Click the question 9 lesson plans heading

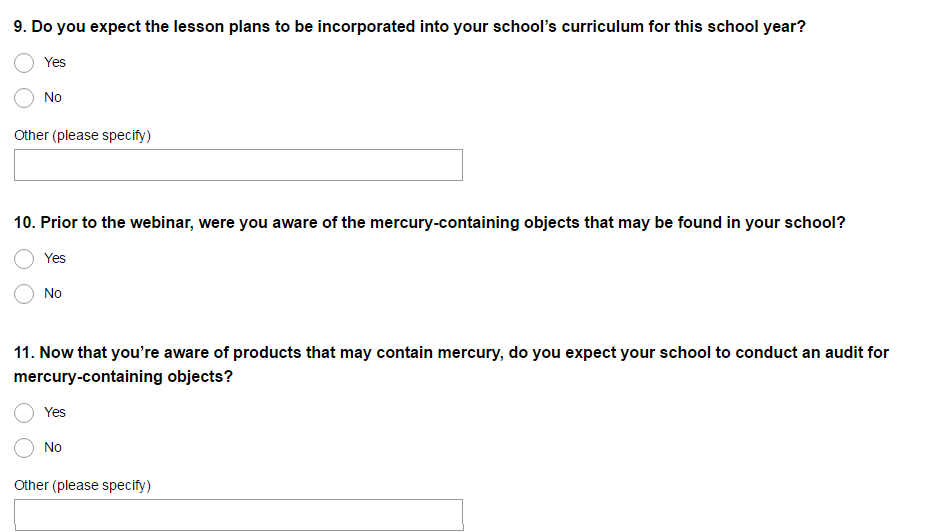(410, 26)
